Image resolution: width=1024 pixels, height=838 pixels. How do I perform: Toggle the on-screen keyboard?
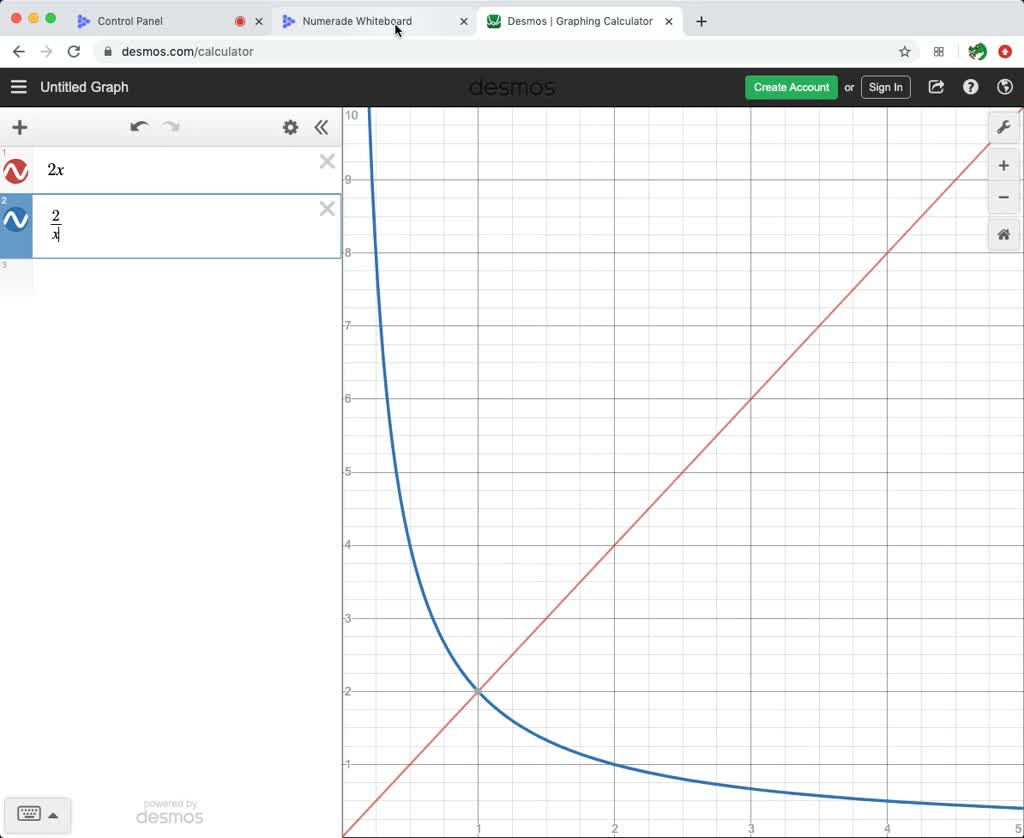[x=30, y=814]
